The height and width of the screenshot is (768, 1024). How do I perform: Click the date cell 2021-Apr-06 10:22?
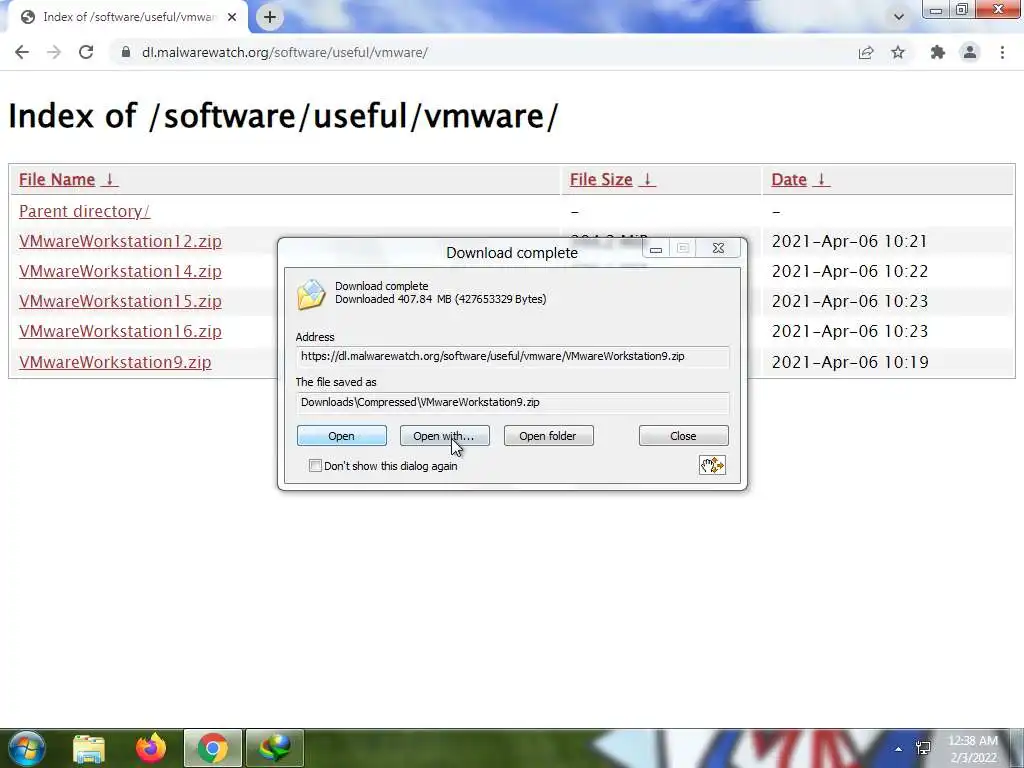(850, 271)
